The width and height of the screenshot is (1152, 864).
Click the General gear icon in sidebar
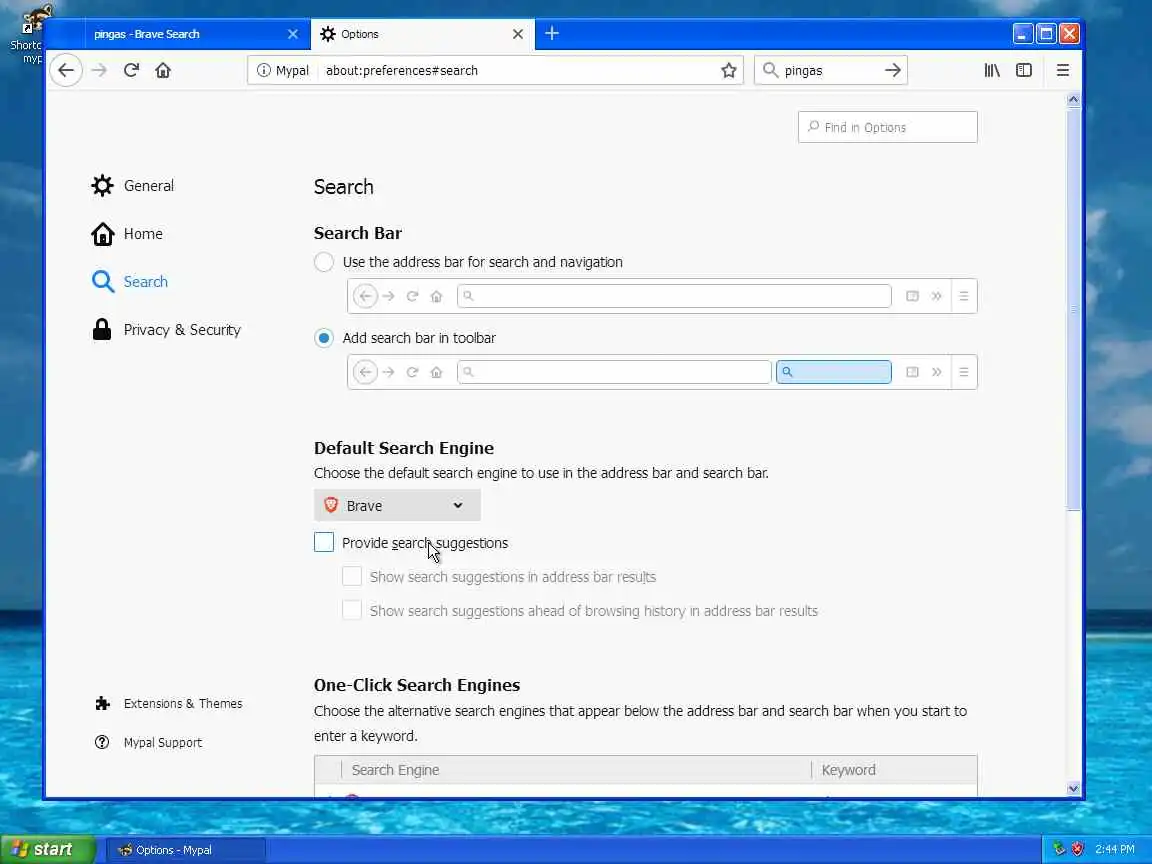[x=102, y=186]
